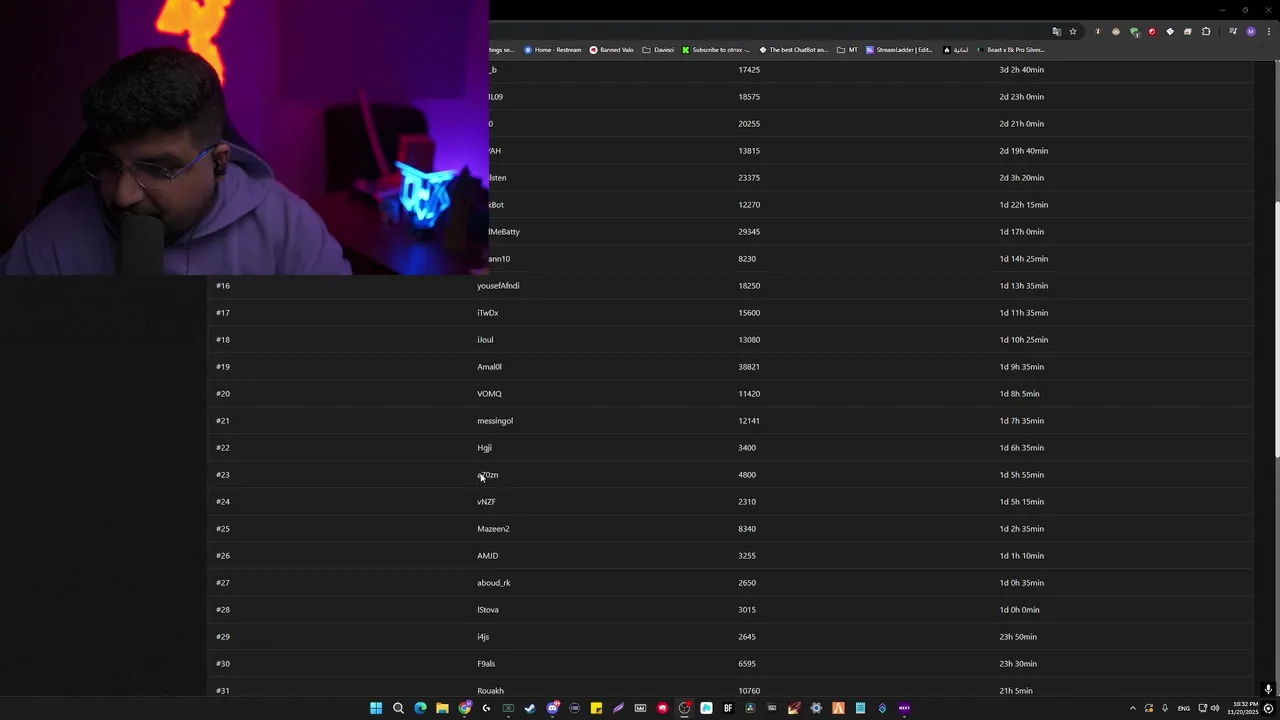This screenshot has width=1280, height=720.
Task: Open OBS Studio taskbar icon
Action: [684, 708]
